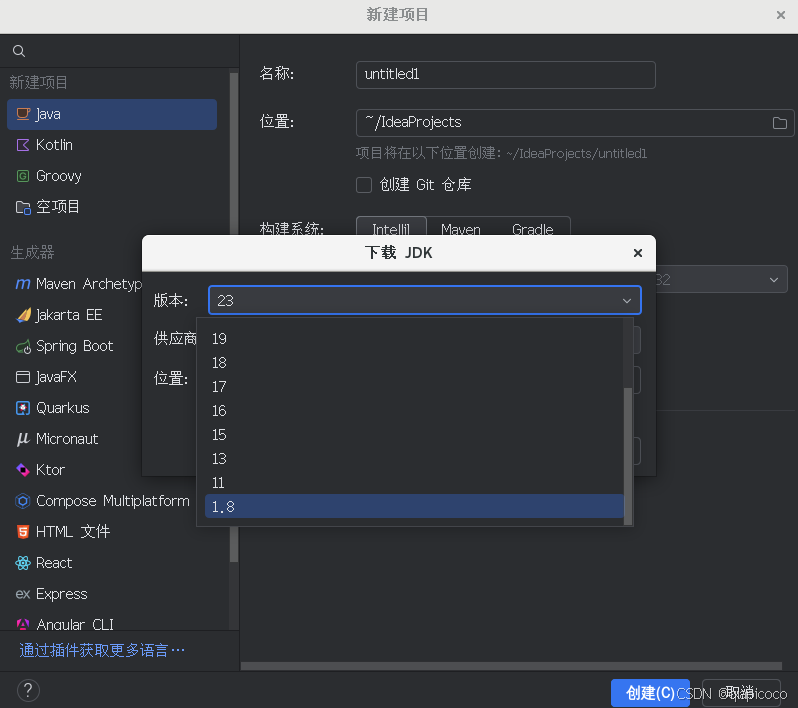The width and height of the screenshot is (798, 708).
Task: Close the 下载 JDK dialog
Action: (x=638, y=253)
